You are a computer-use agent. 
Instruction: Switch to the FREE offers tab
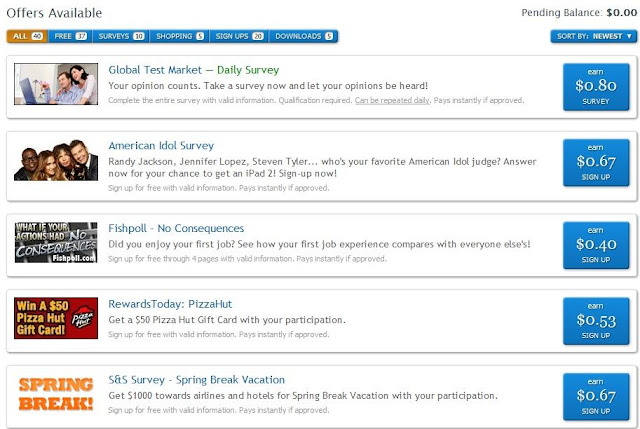(x=68, y=36)
